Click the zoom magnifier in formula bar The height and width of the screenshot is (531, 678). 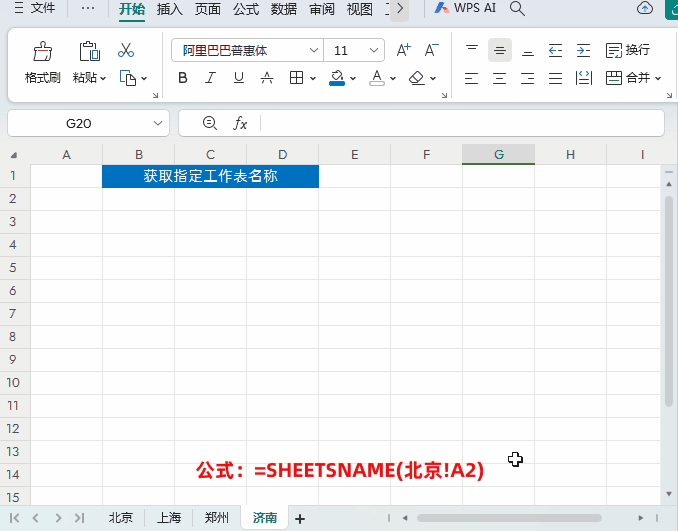click(210, 123)
